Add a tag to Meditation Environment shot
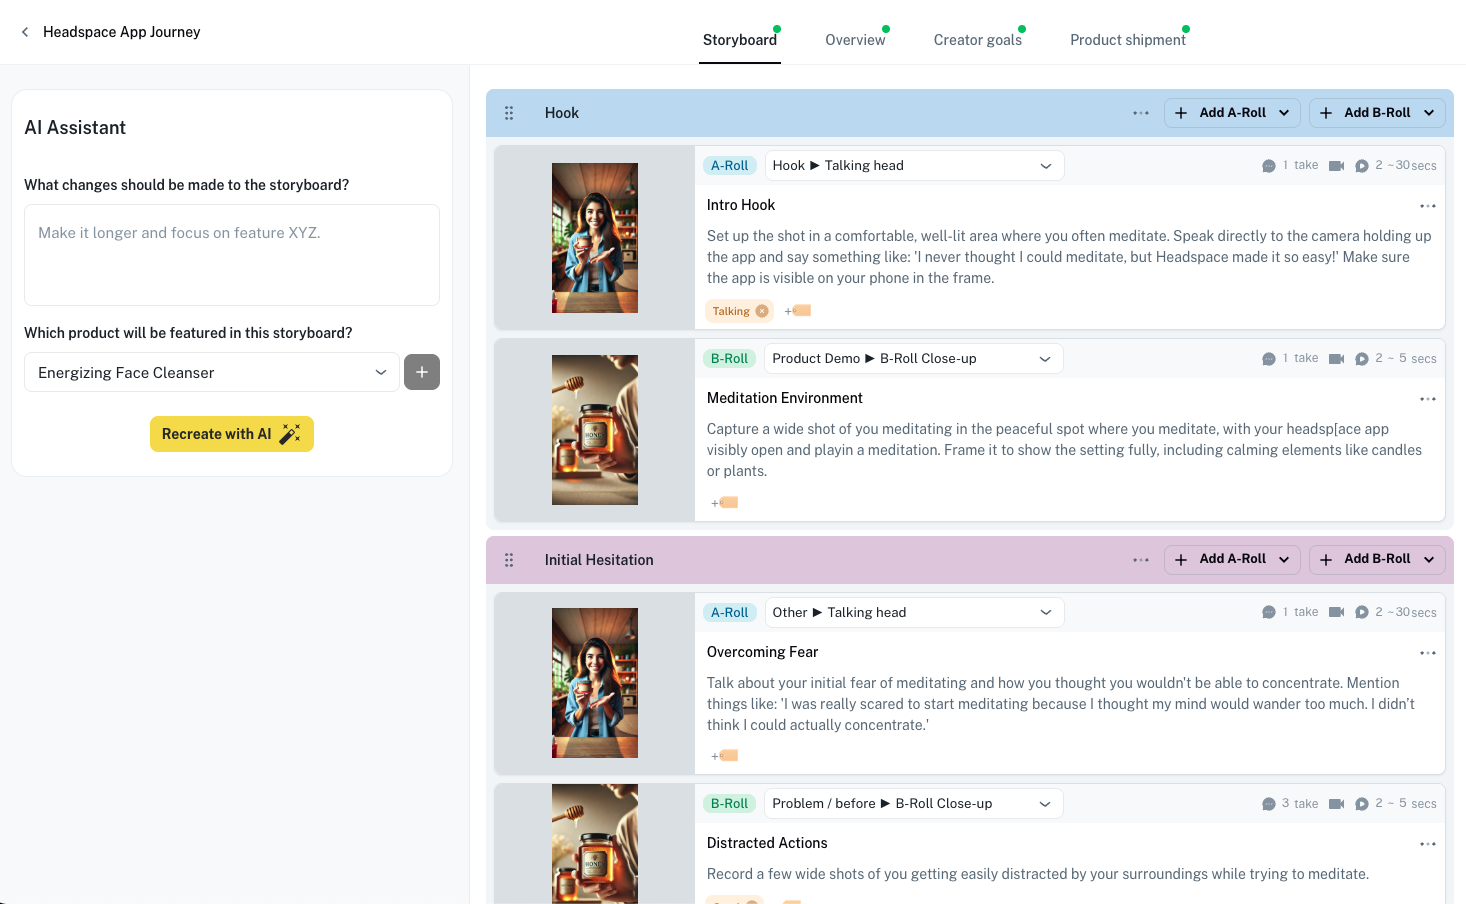 pos(724,502)
